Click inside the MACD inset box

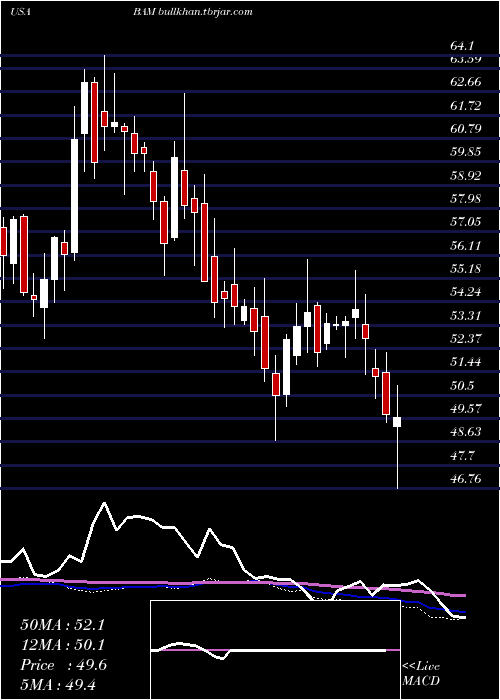coord(275,650)
